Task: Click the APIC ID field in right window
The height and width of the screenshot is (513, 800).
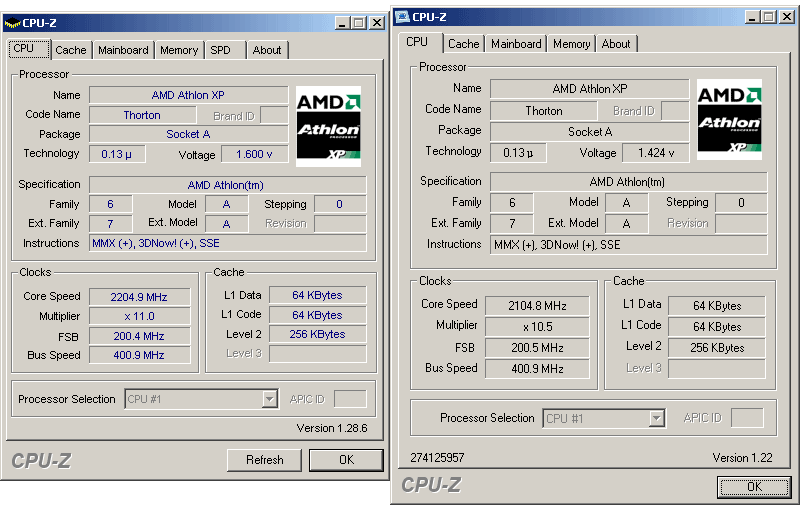Action: [747, 418]
